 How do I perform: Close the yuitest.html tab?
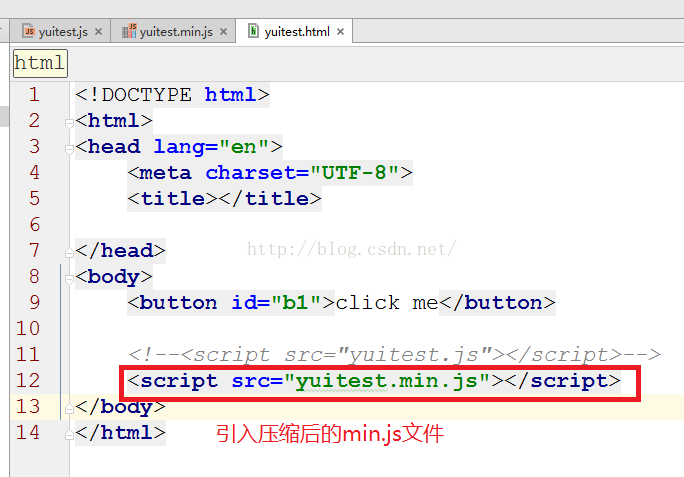point(341,32)
